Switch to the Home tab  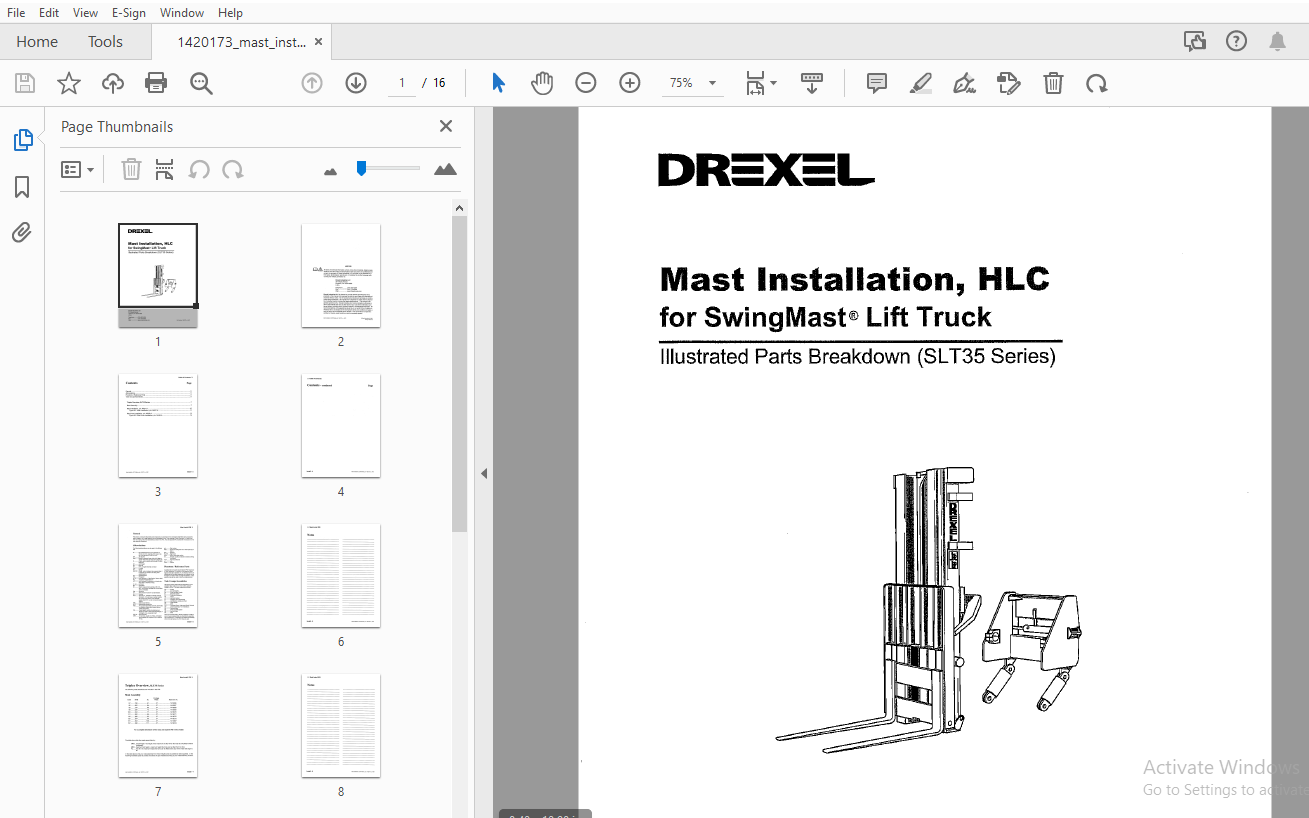[37, 42]
